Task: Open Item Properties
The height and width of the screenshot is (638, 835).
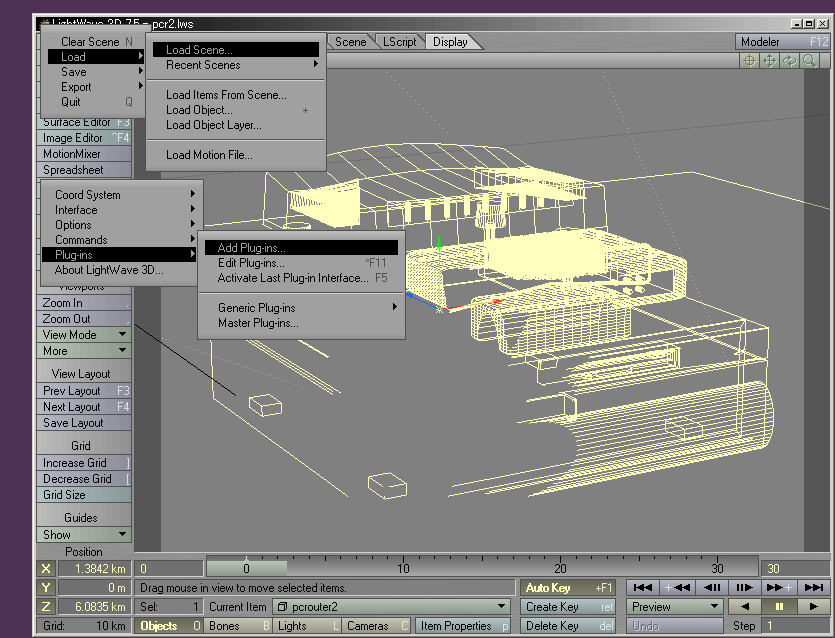Action: [x=461, y=625]
